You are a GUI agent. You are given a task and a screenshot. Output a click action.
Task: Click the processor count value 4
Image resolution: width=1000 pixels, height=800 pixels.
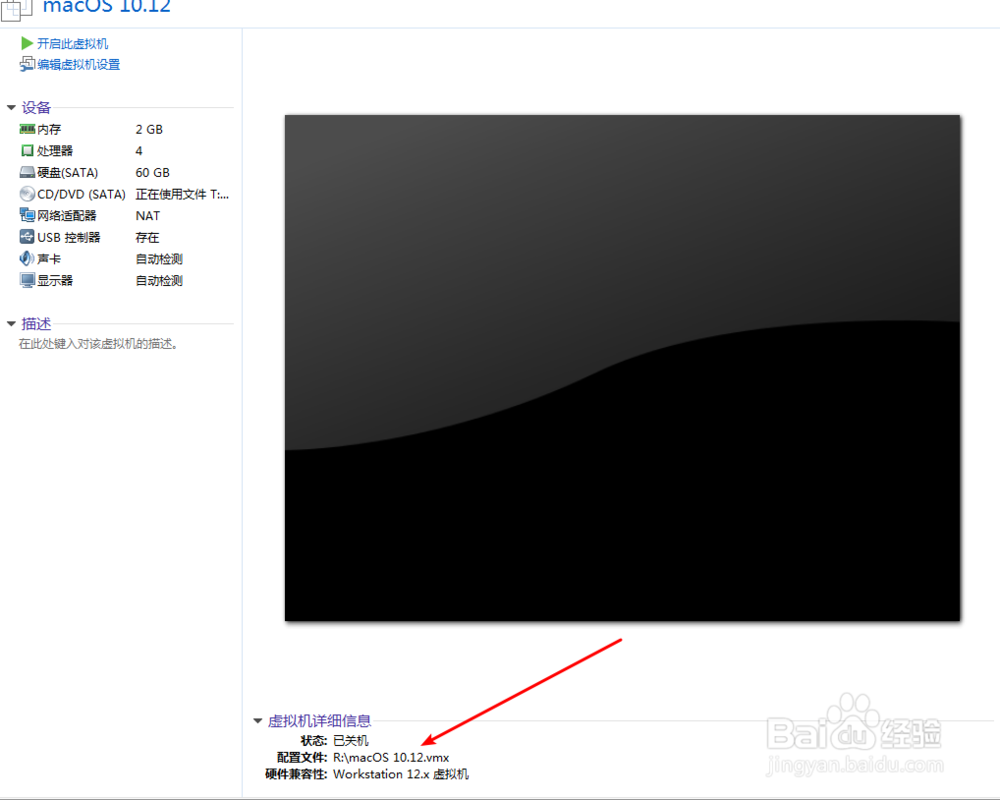[139, 151]
